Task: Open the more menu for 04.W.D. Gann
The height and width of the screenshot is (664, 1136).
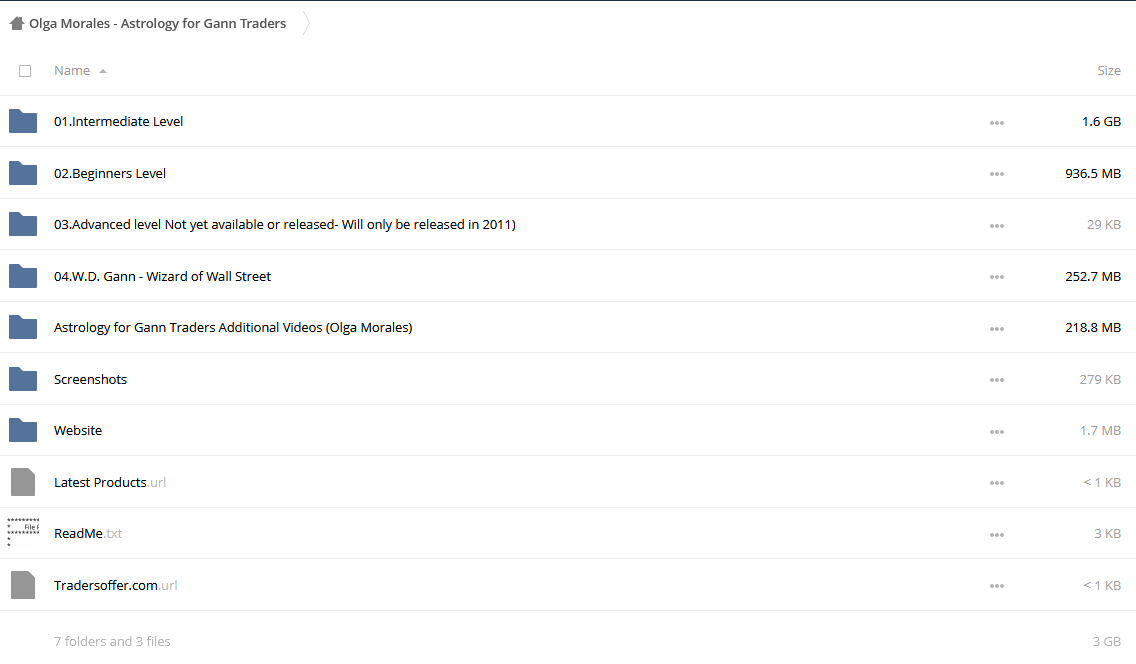Action: (x=997, y=277)
